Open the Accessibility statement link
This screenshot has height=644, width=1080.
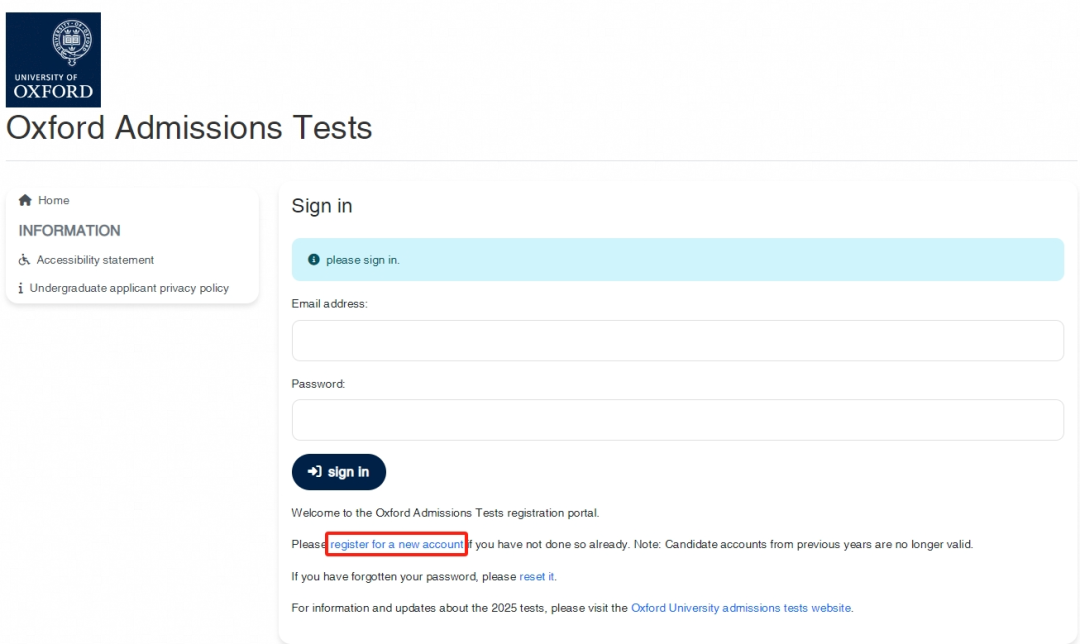coord(95,260)
